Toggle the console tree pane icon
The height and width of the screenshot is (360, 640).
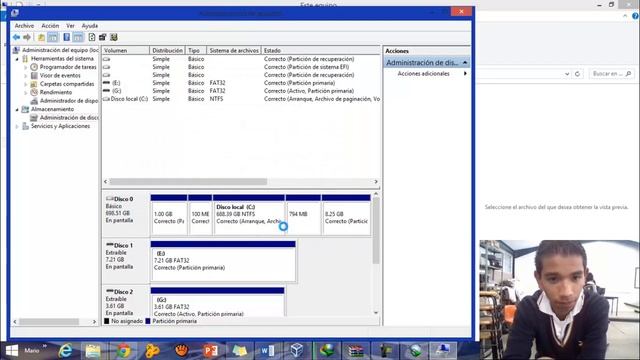coord(53,38)
